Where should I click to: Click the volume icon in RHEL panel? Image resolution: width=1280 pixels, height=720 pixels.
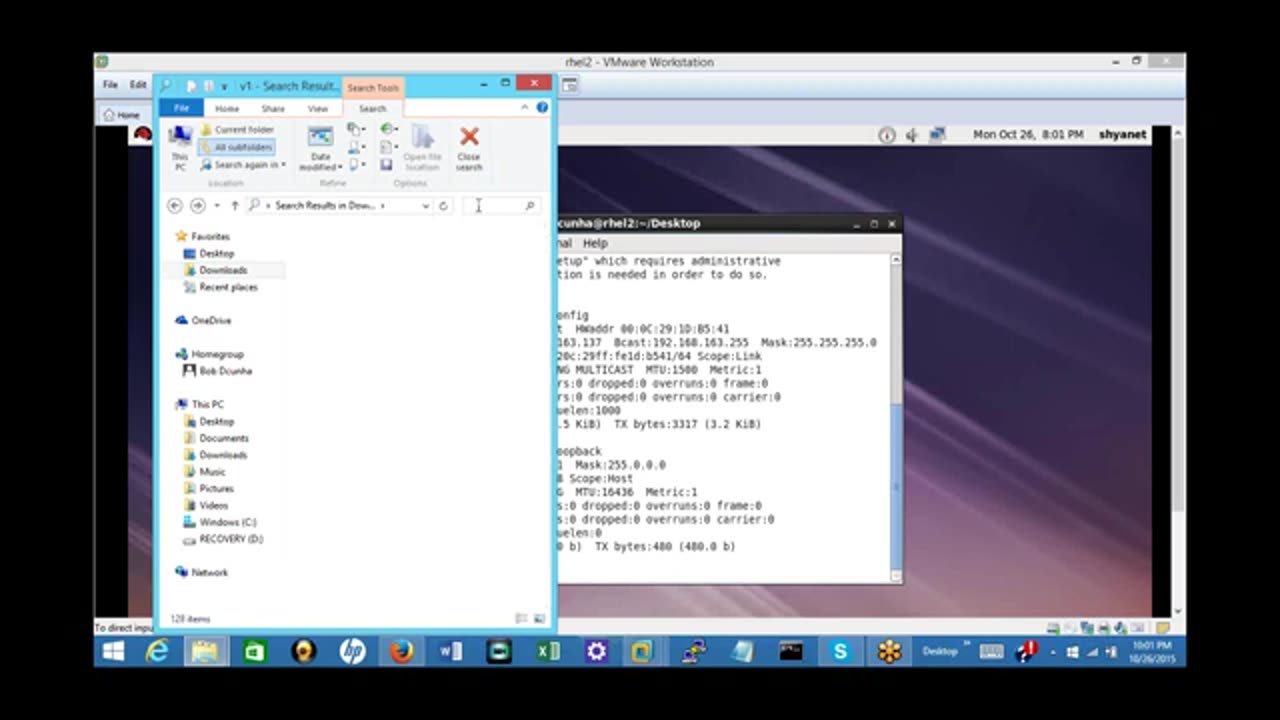pyautogui.click(x=911, y=135)
